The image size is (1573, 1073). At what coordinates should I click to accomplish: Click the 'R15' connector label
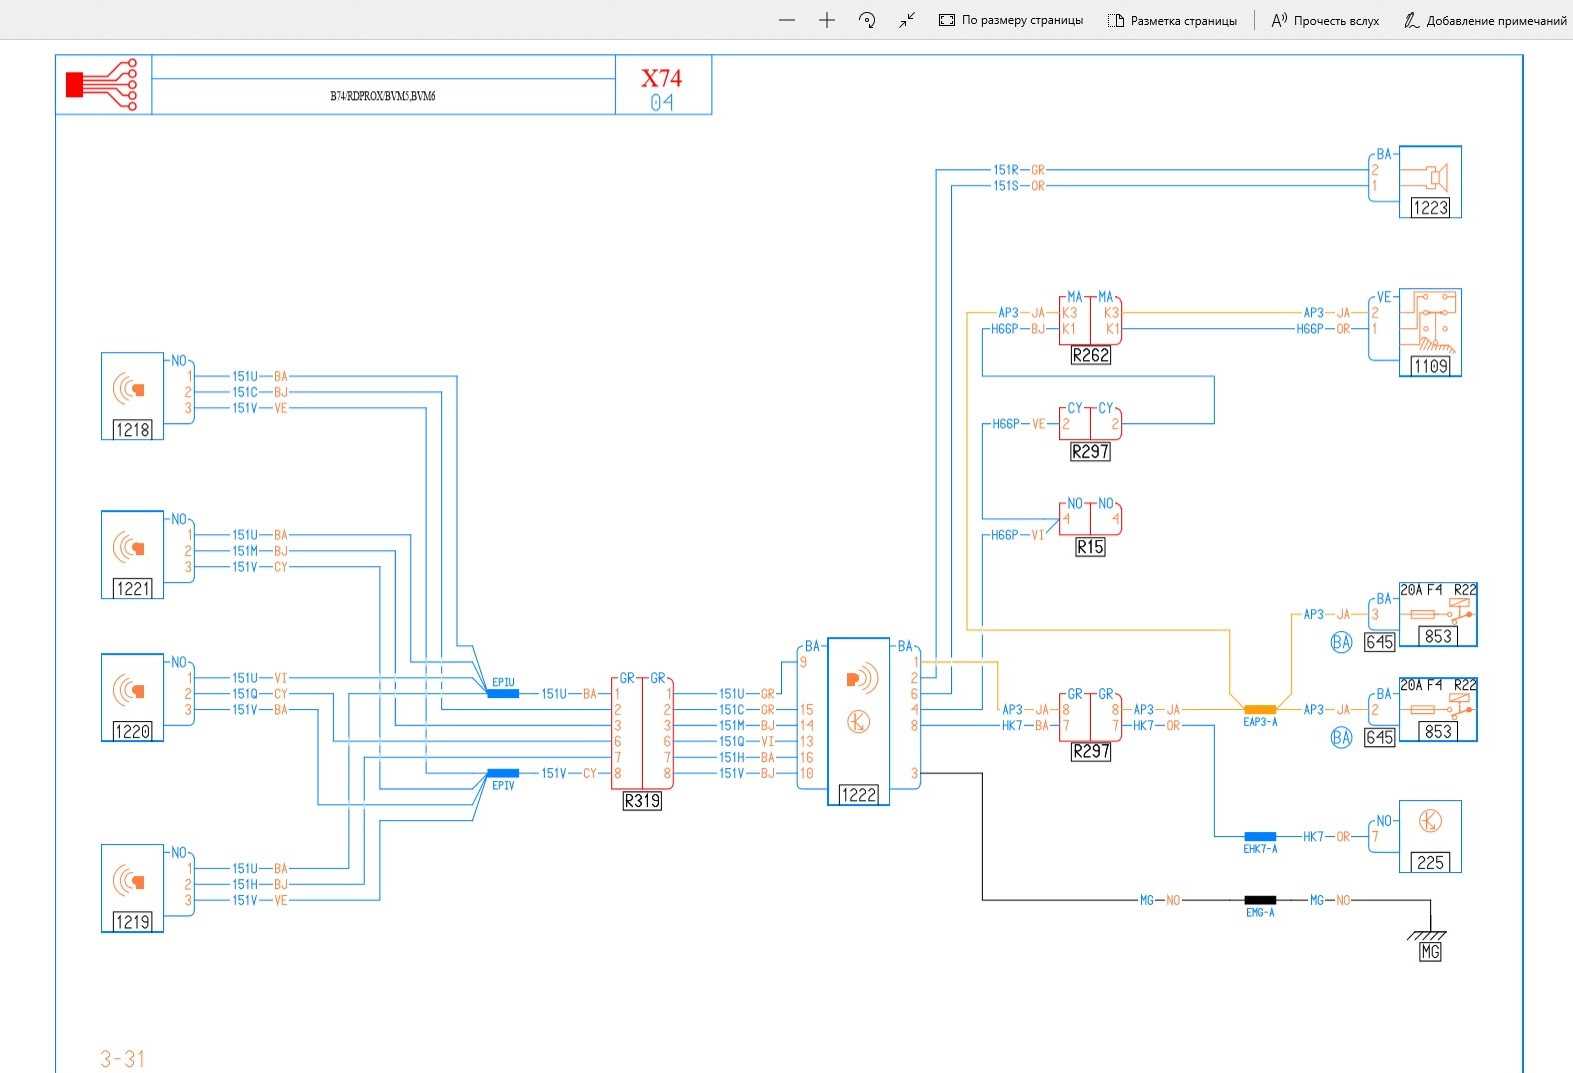(x=1090, y=547)
